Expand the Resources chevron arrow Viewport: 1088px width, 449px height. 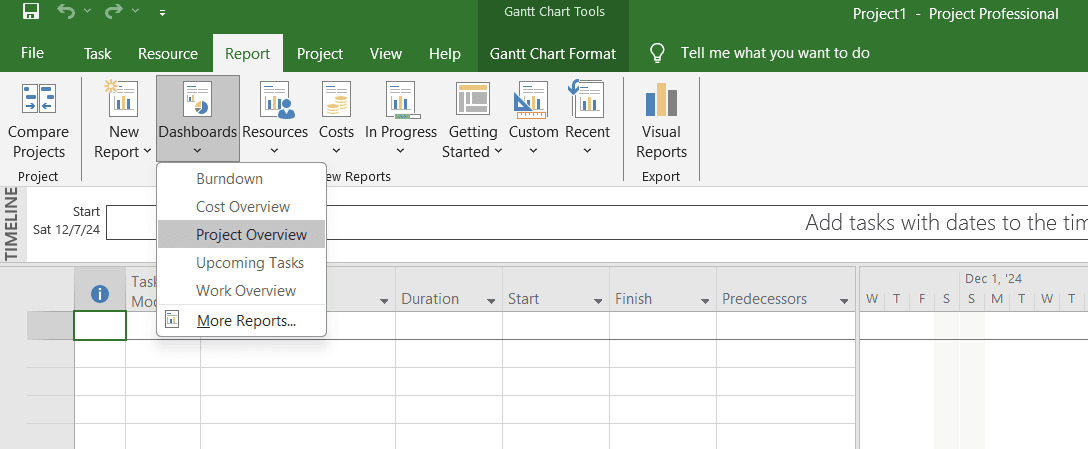coord(275,151)
